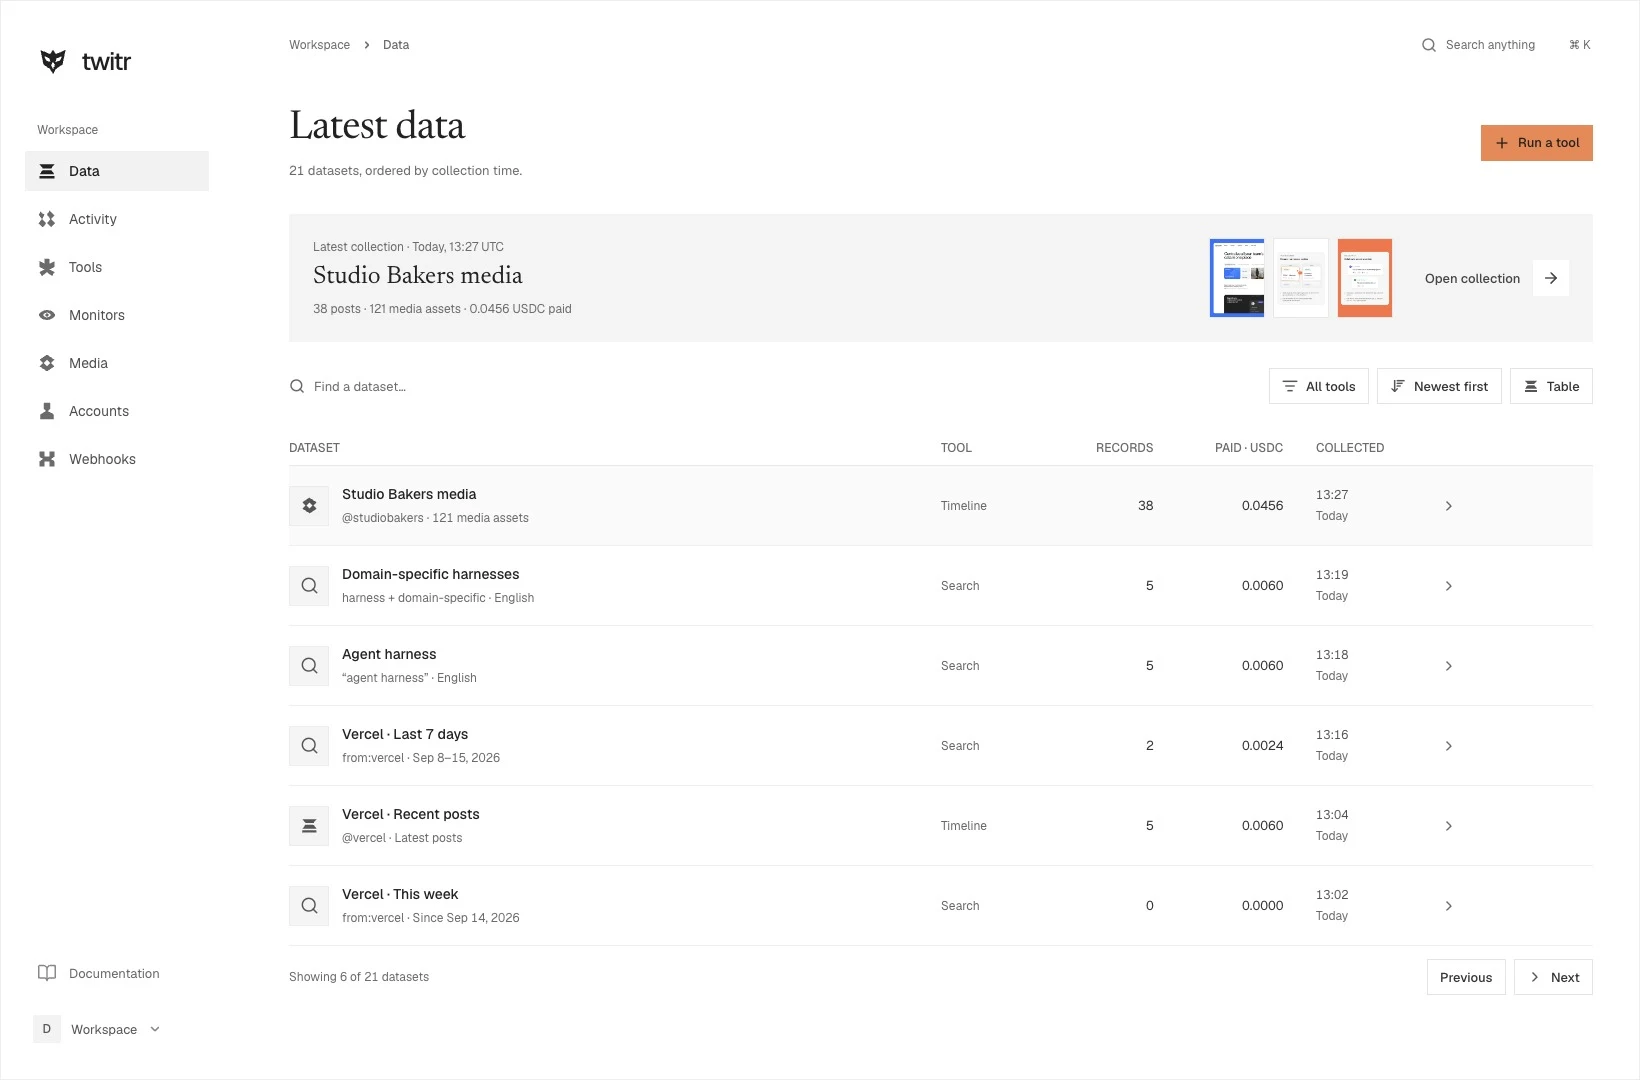1640x1080 pixels.
Task: Expand the Agent harness row chevron
Action: point(1449,666)
